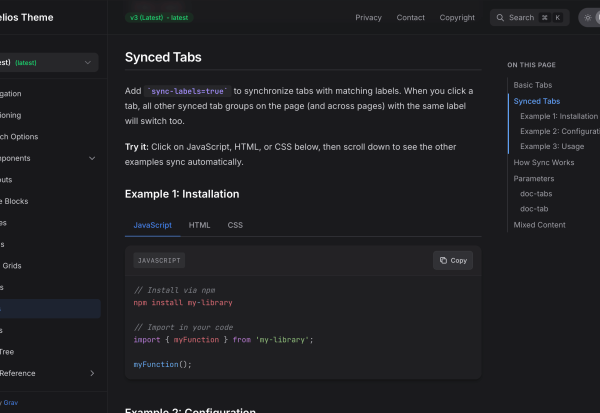
Task: Go to Example 1: Installation outline entry
Action: pyautogui.click(x=559, y=116)
